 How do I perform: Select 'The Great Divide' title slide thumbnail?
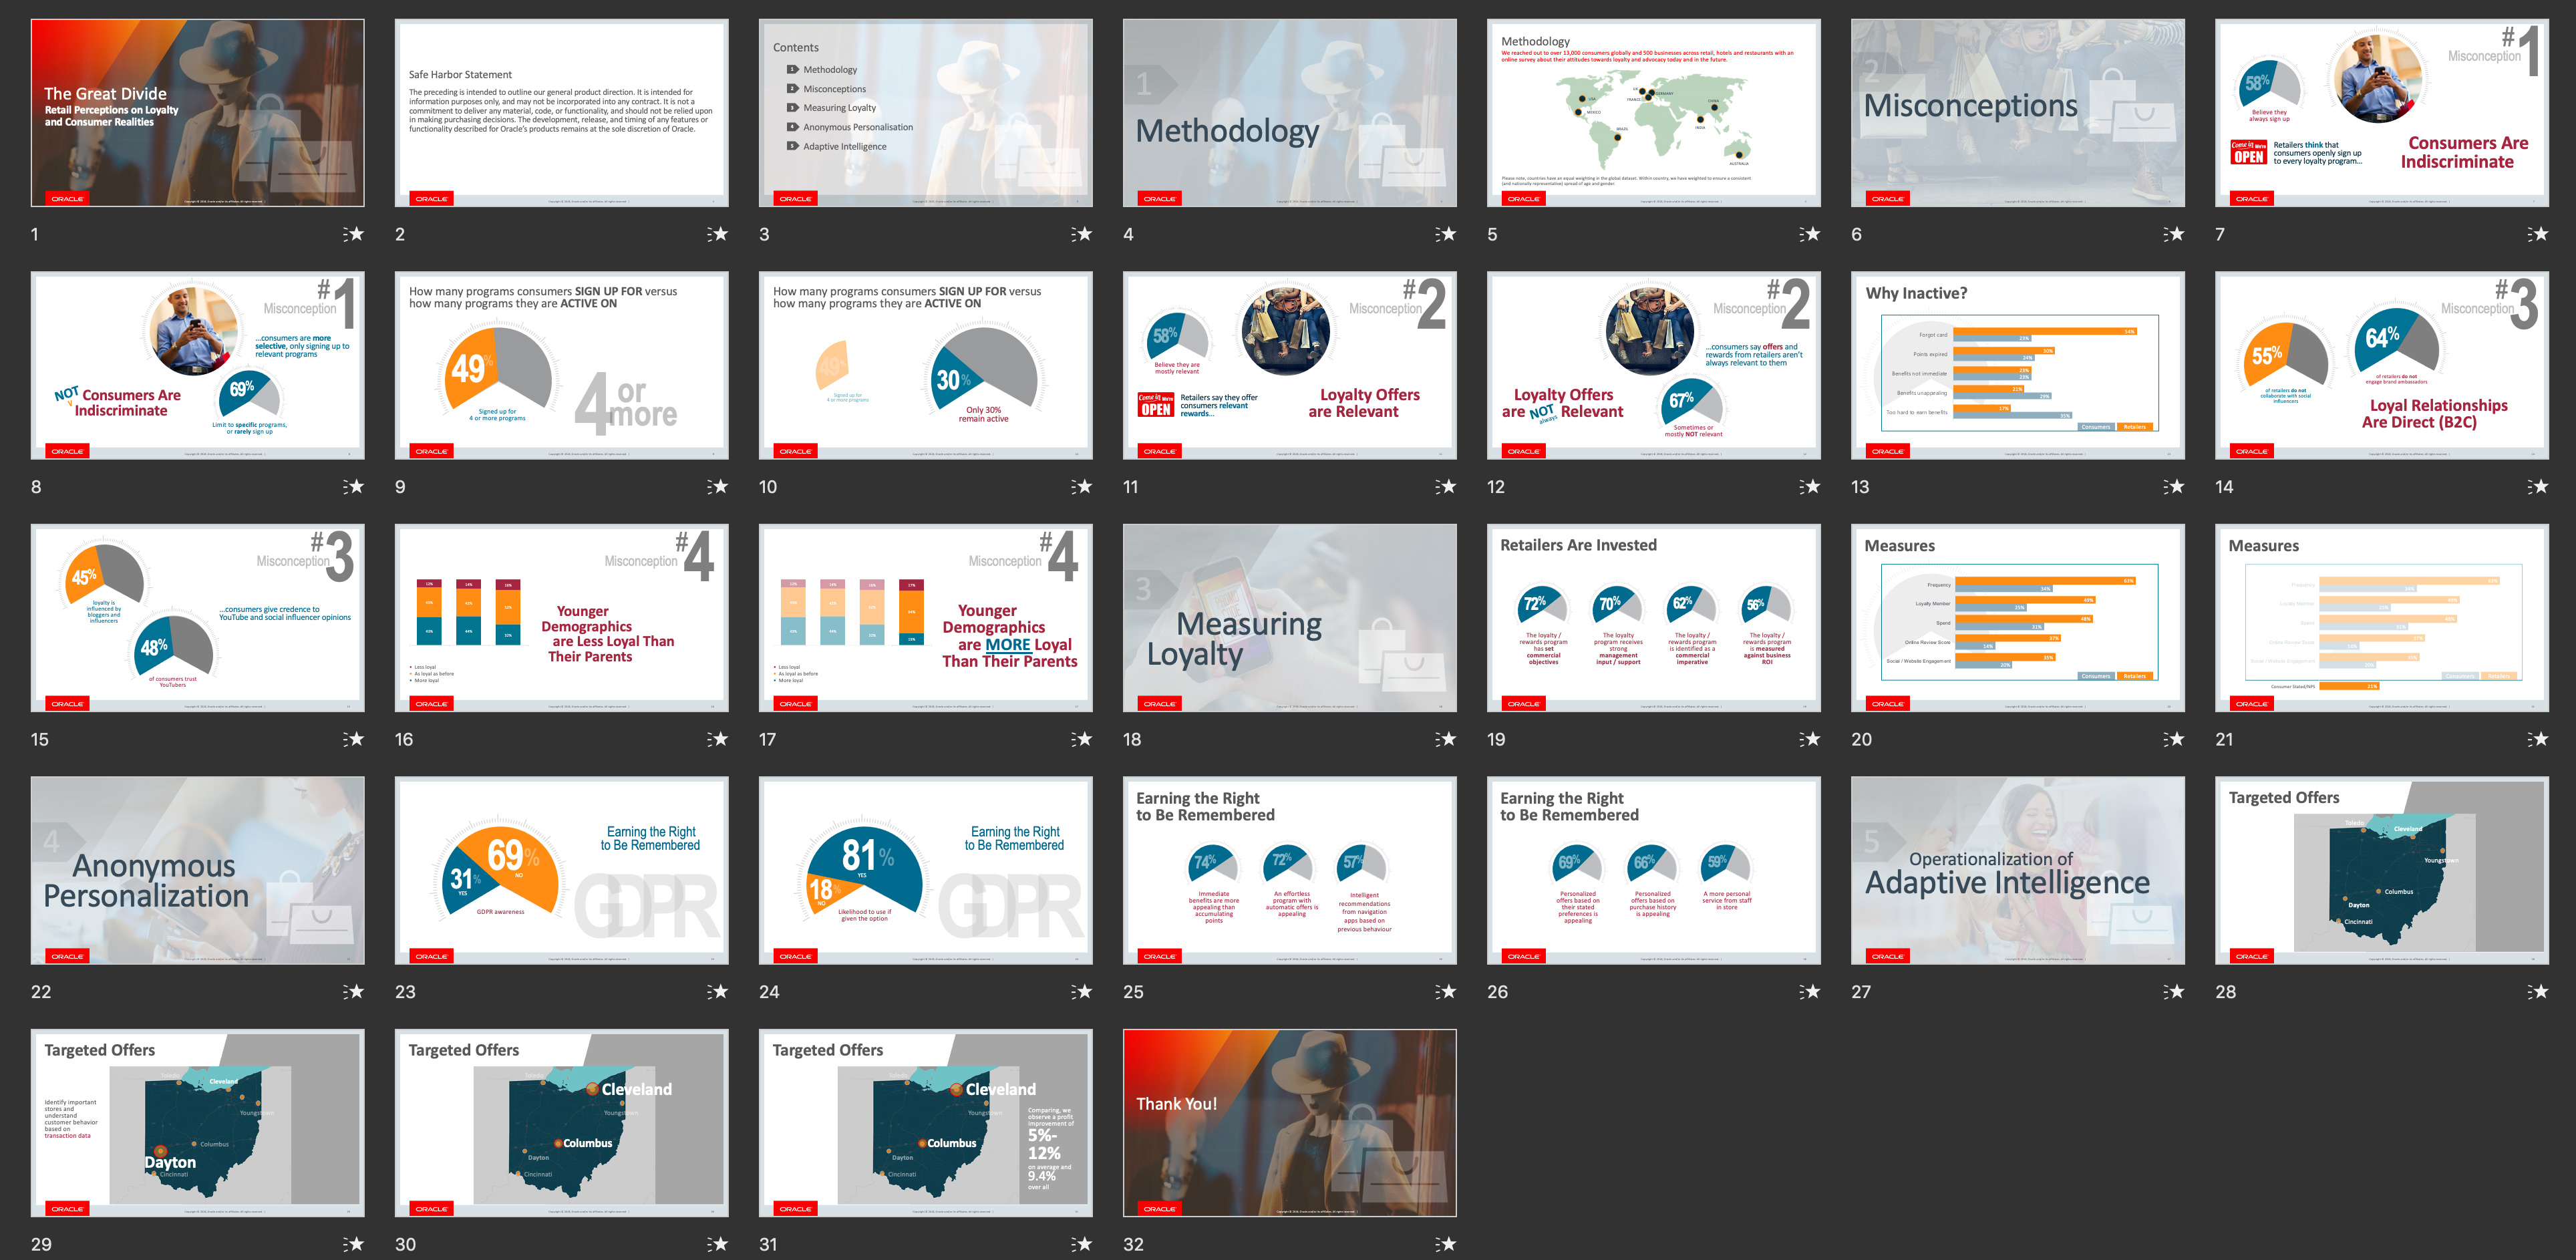click(x=197, y=113)
